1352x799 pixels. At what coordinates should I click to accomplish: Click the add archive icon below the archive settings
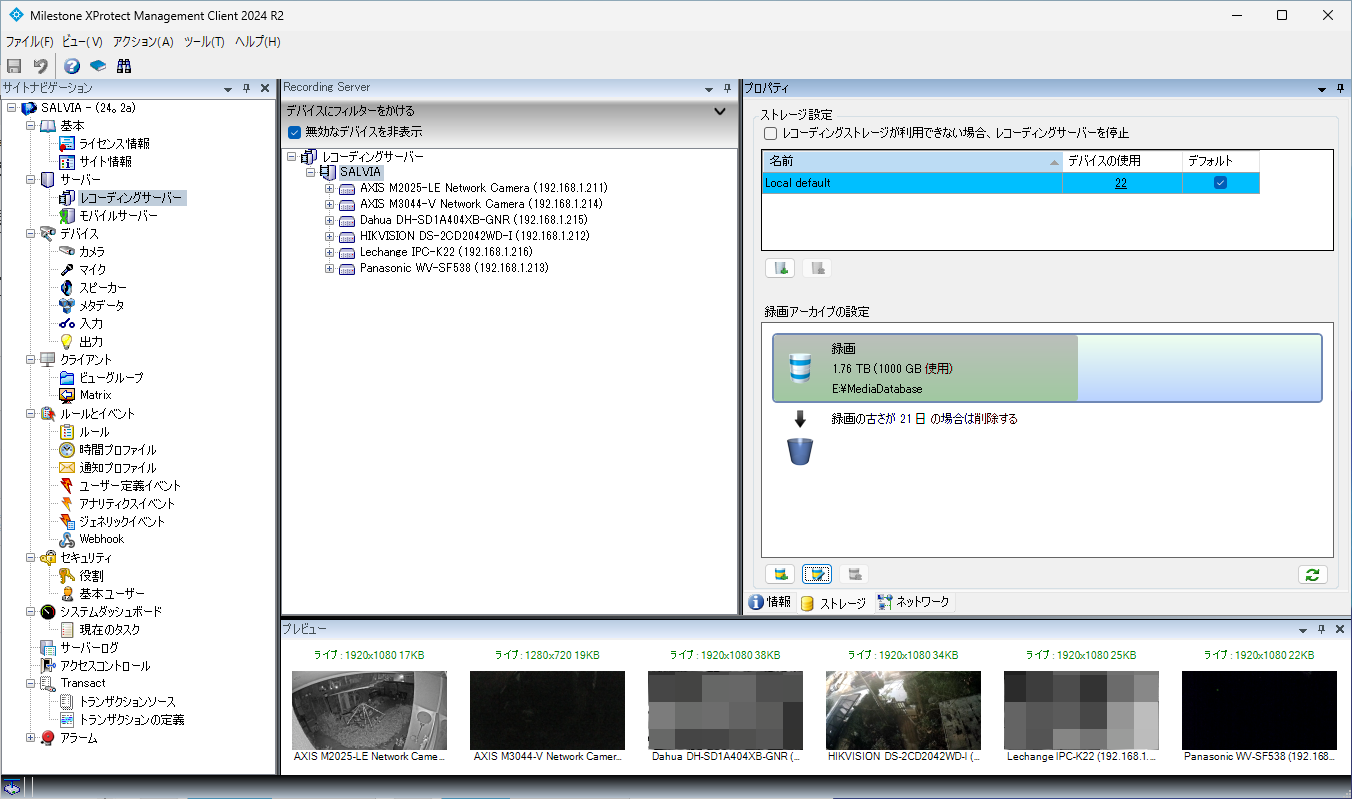[x=780, y=574]
